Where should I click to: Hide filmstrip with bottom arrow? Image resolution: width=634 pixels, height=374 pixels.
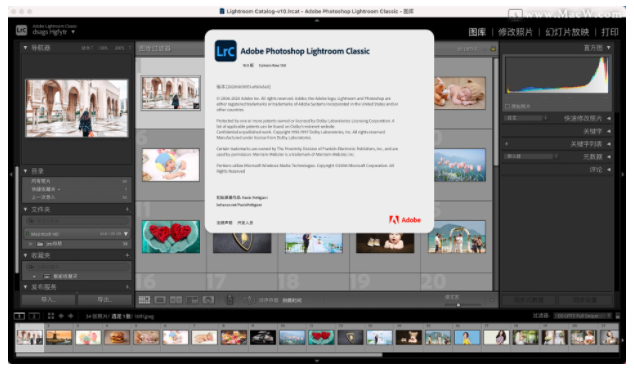(x=317, y=360)
